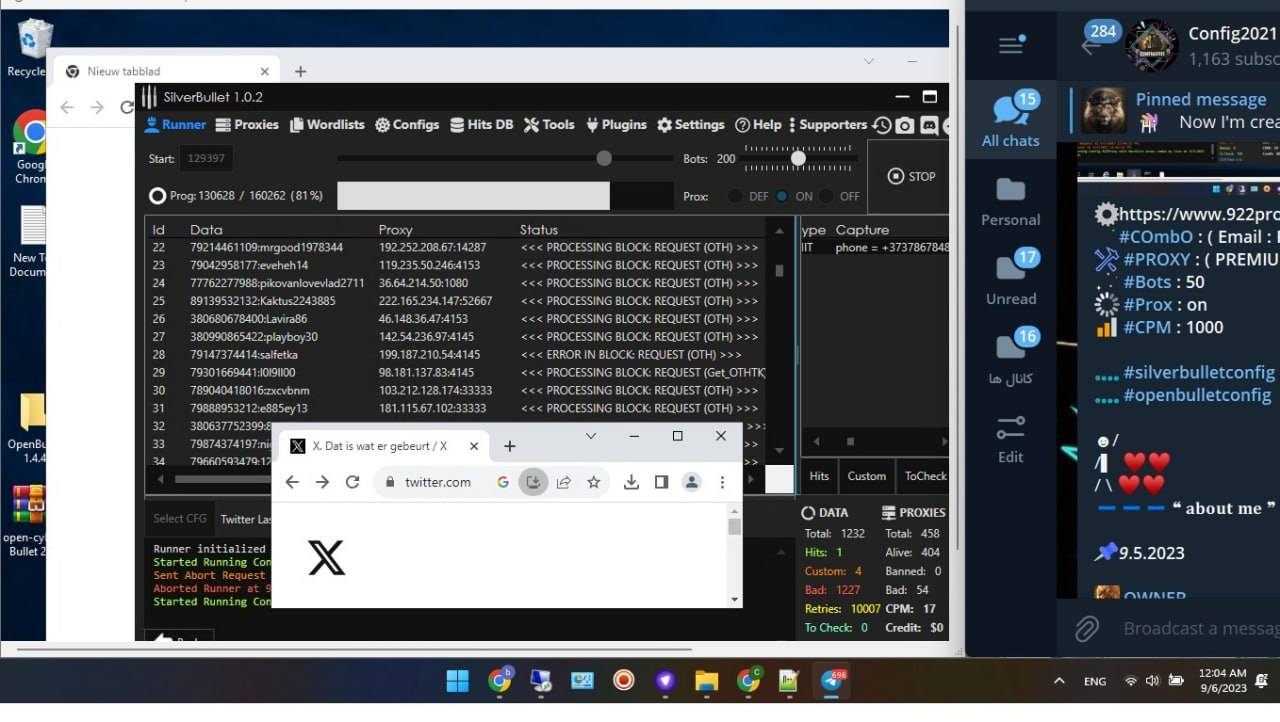Screen dimensions: 1280x722
Task: Open the Chrome three-dot menu
Action: pos(722,482)
